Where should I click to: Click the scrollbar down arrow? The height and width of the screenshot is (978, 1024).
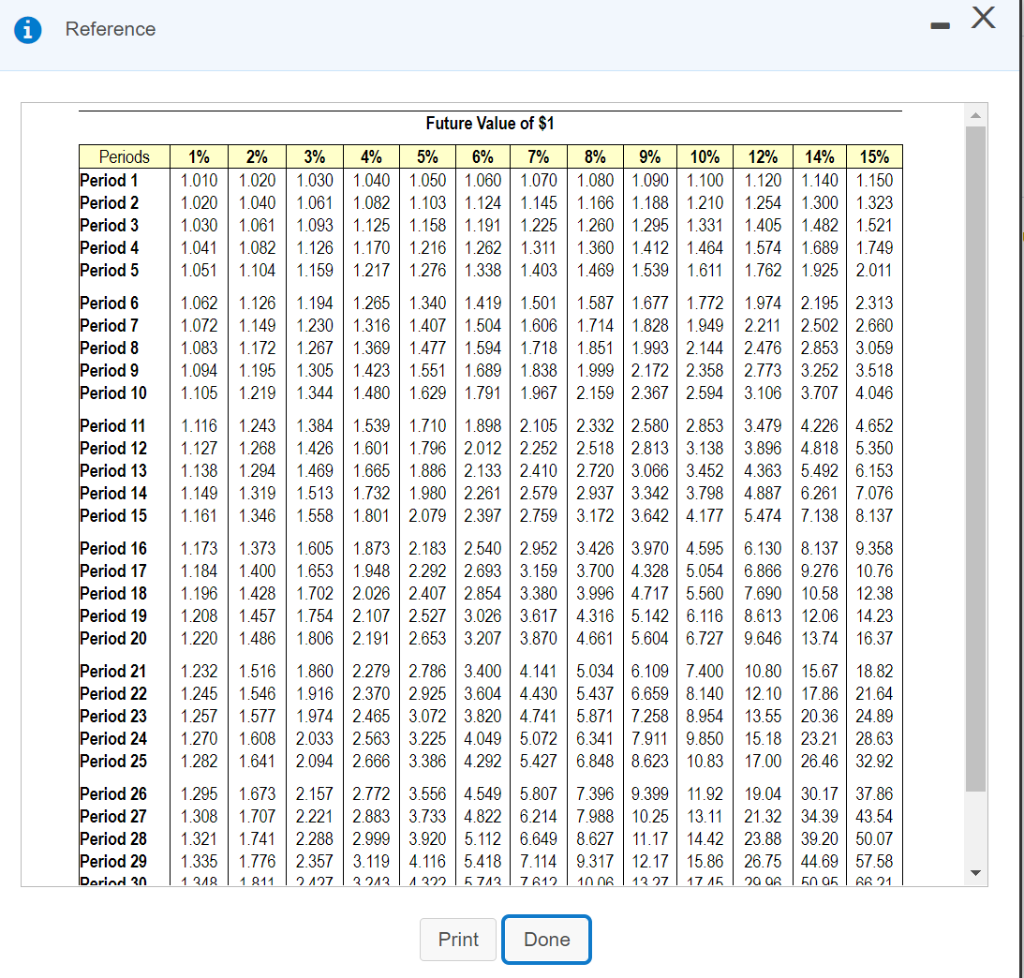point(976,873)
